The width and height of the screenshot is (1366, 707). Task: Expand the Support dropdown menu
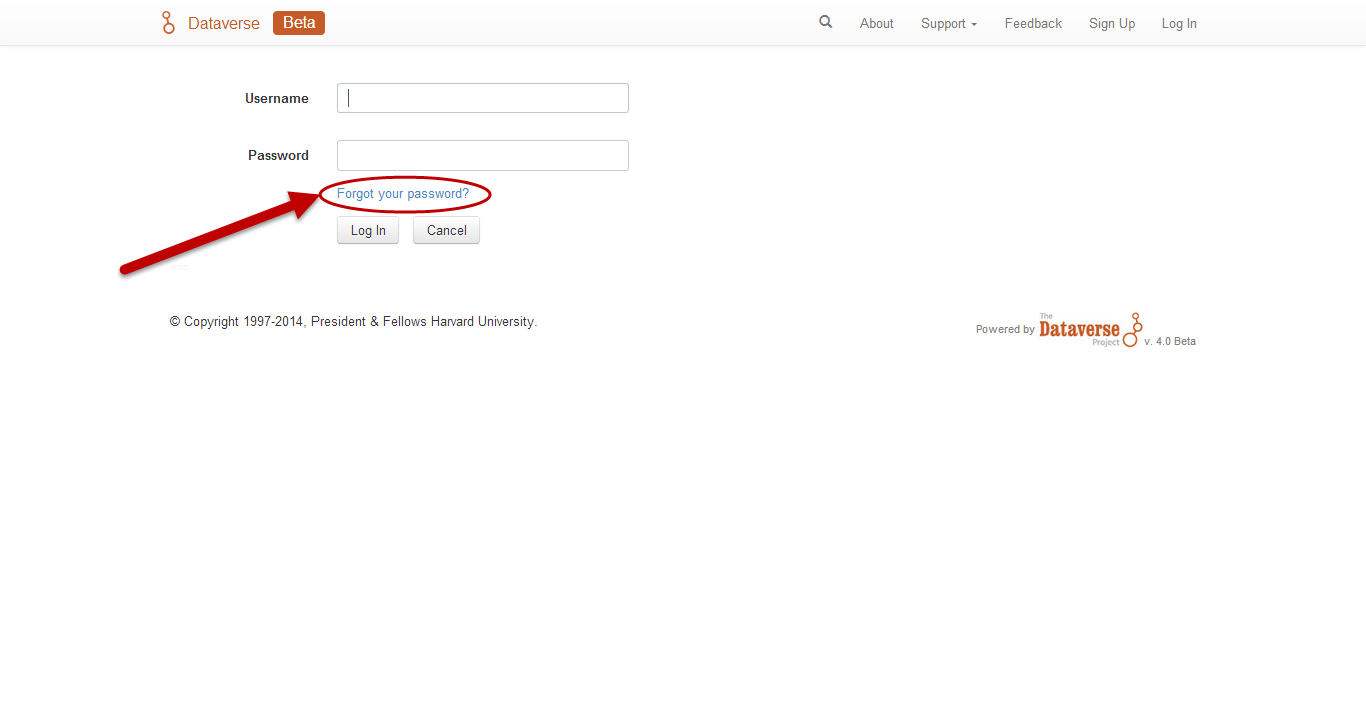(949, 23)
